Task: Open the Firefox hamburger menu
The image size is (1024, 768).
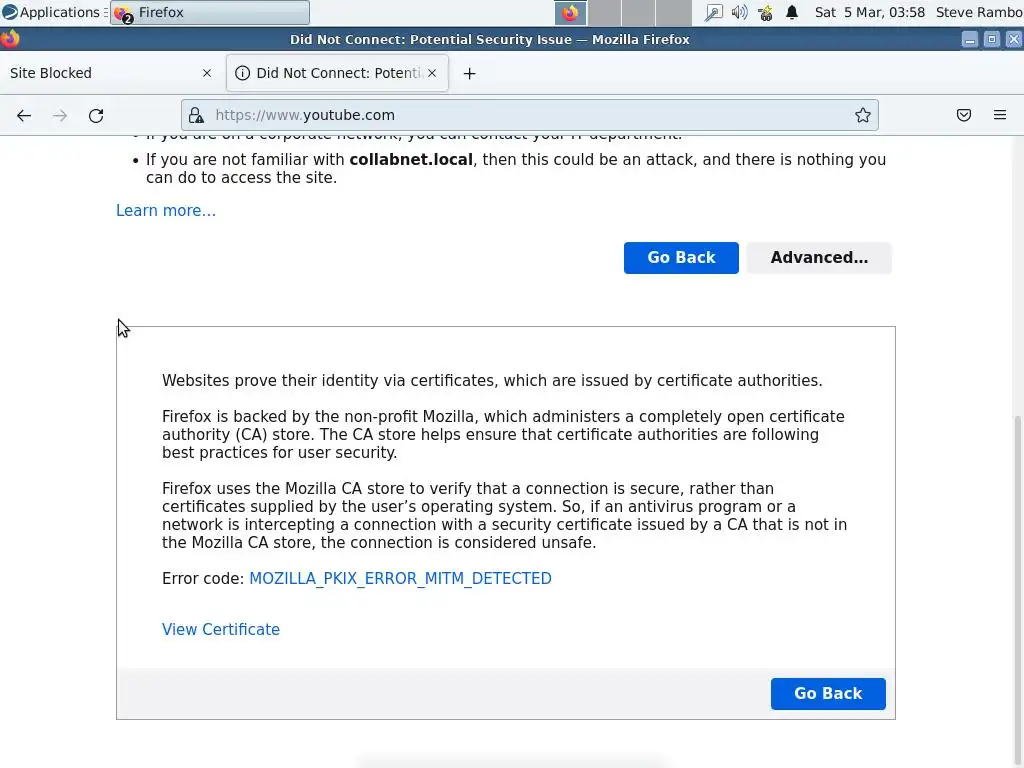Action: pos(1000,115)
